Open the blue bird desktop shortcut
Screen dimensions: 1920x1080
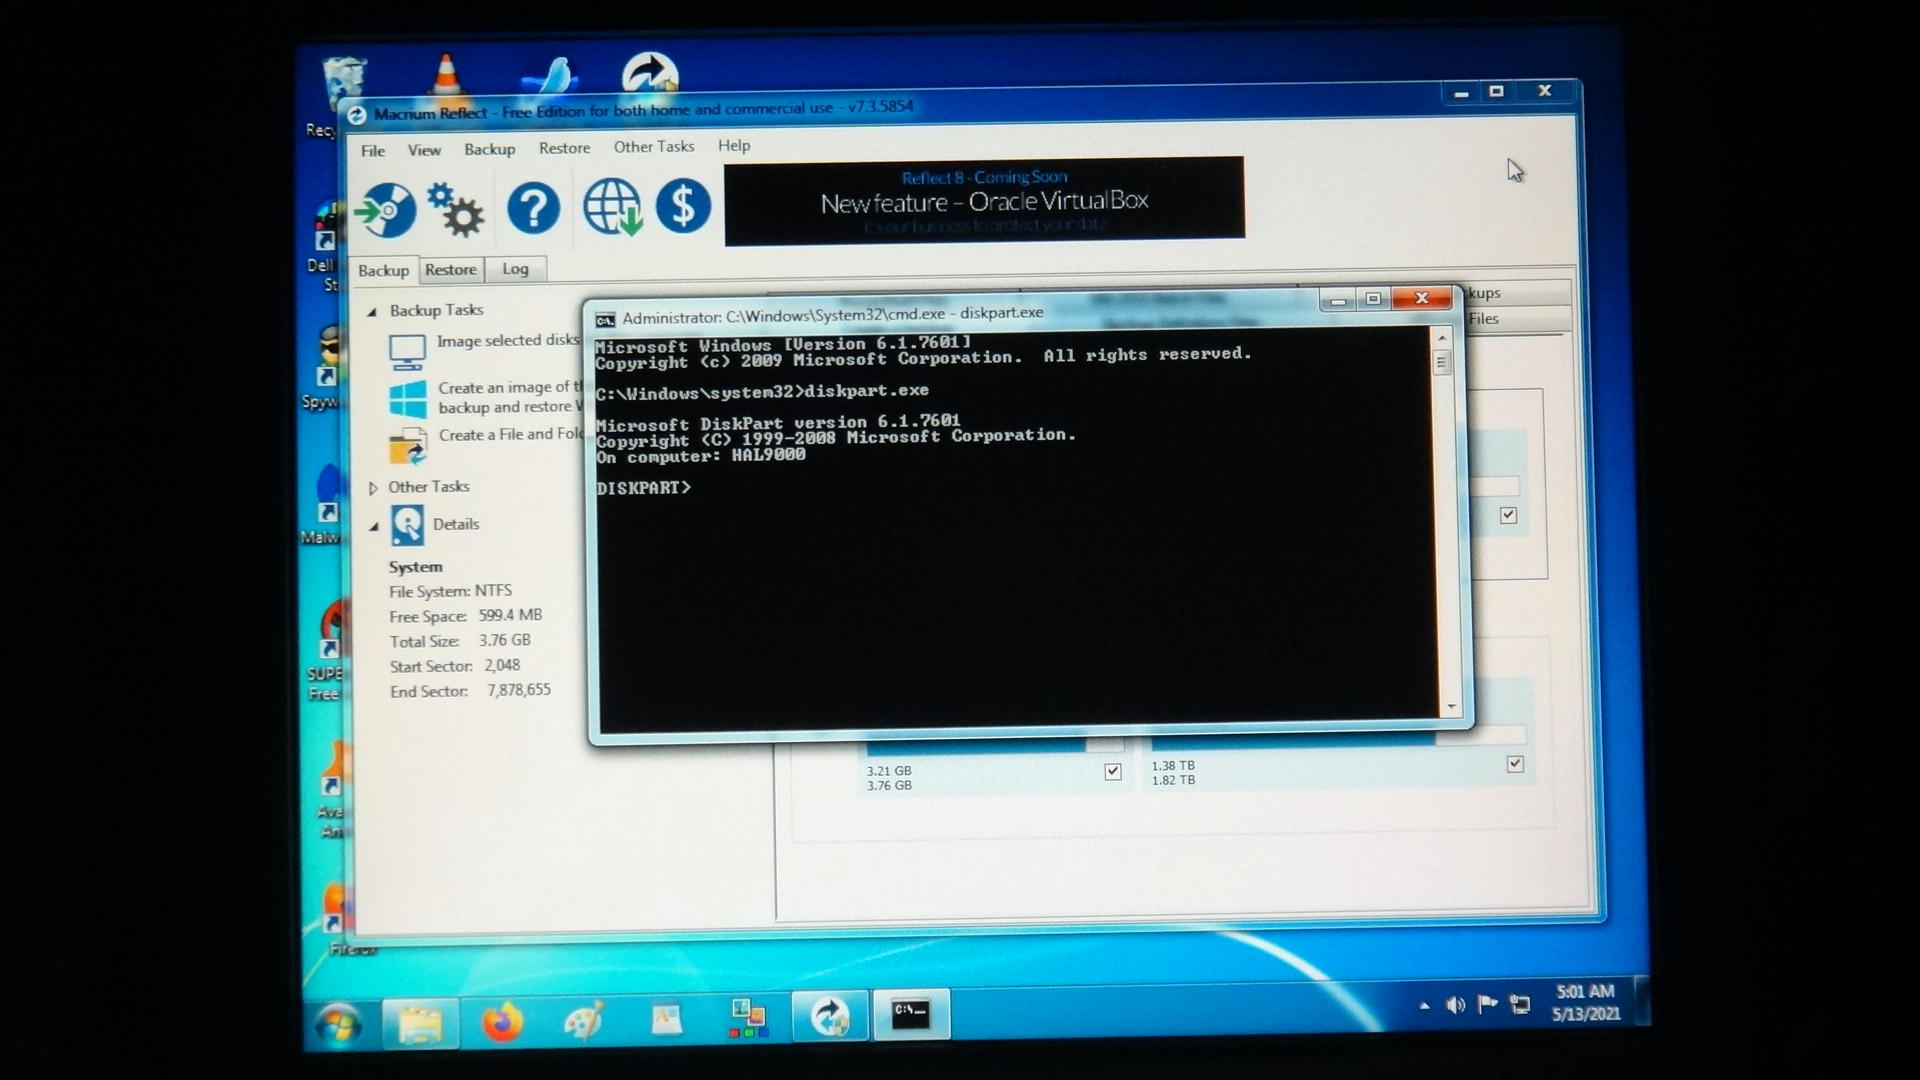click(551, 76)
